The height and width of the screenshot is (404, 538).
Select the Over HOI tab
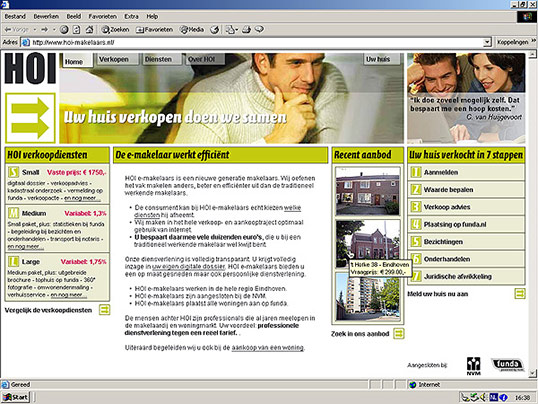coord(204,59)
